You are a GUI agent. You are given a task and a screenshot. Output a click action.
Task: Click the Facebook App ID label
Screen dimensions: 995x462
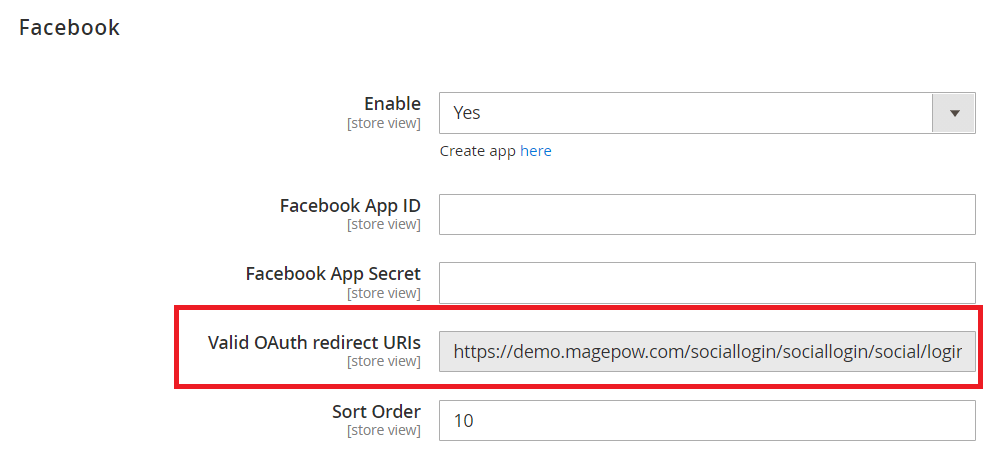coord(350,206)
